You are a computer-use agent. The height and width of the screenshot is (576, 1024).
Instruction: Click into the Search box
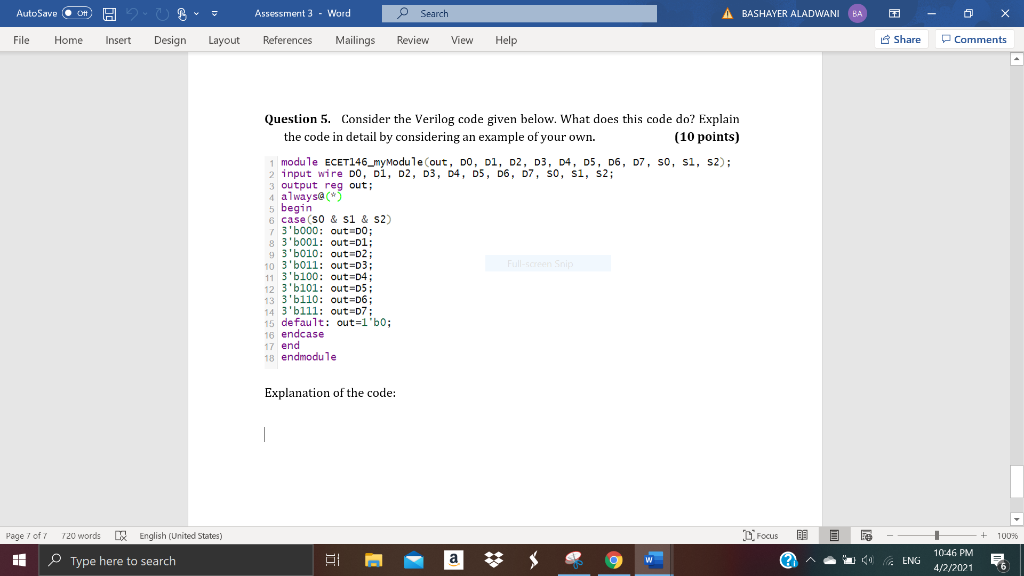[x=519, y=13]
